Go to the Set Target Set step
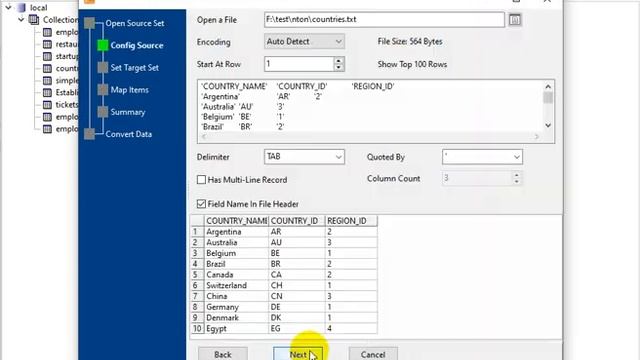The width and height of the screenshot is (640, 360). pyautogui.click(x=135, y=68)
